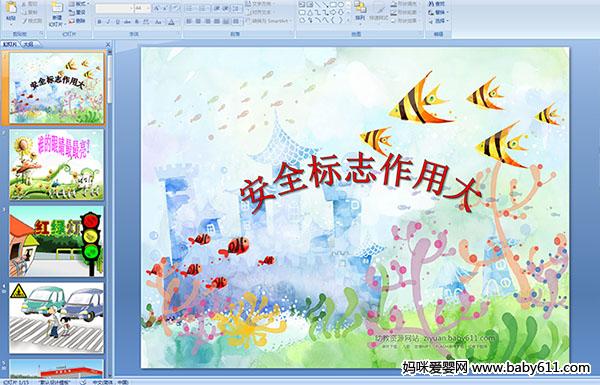This screenshot has height=385, width=600.
Task: Switch to the Outline tab in the left pane
Action: [29, 44]
